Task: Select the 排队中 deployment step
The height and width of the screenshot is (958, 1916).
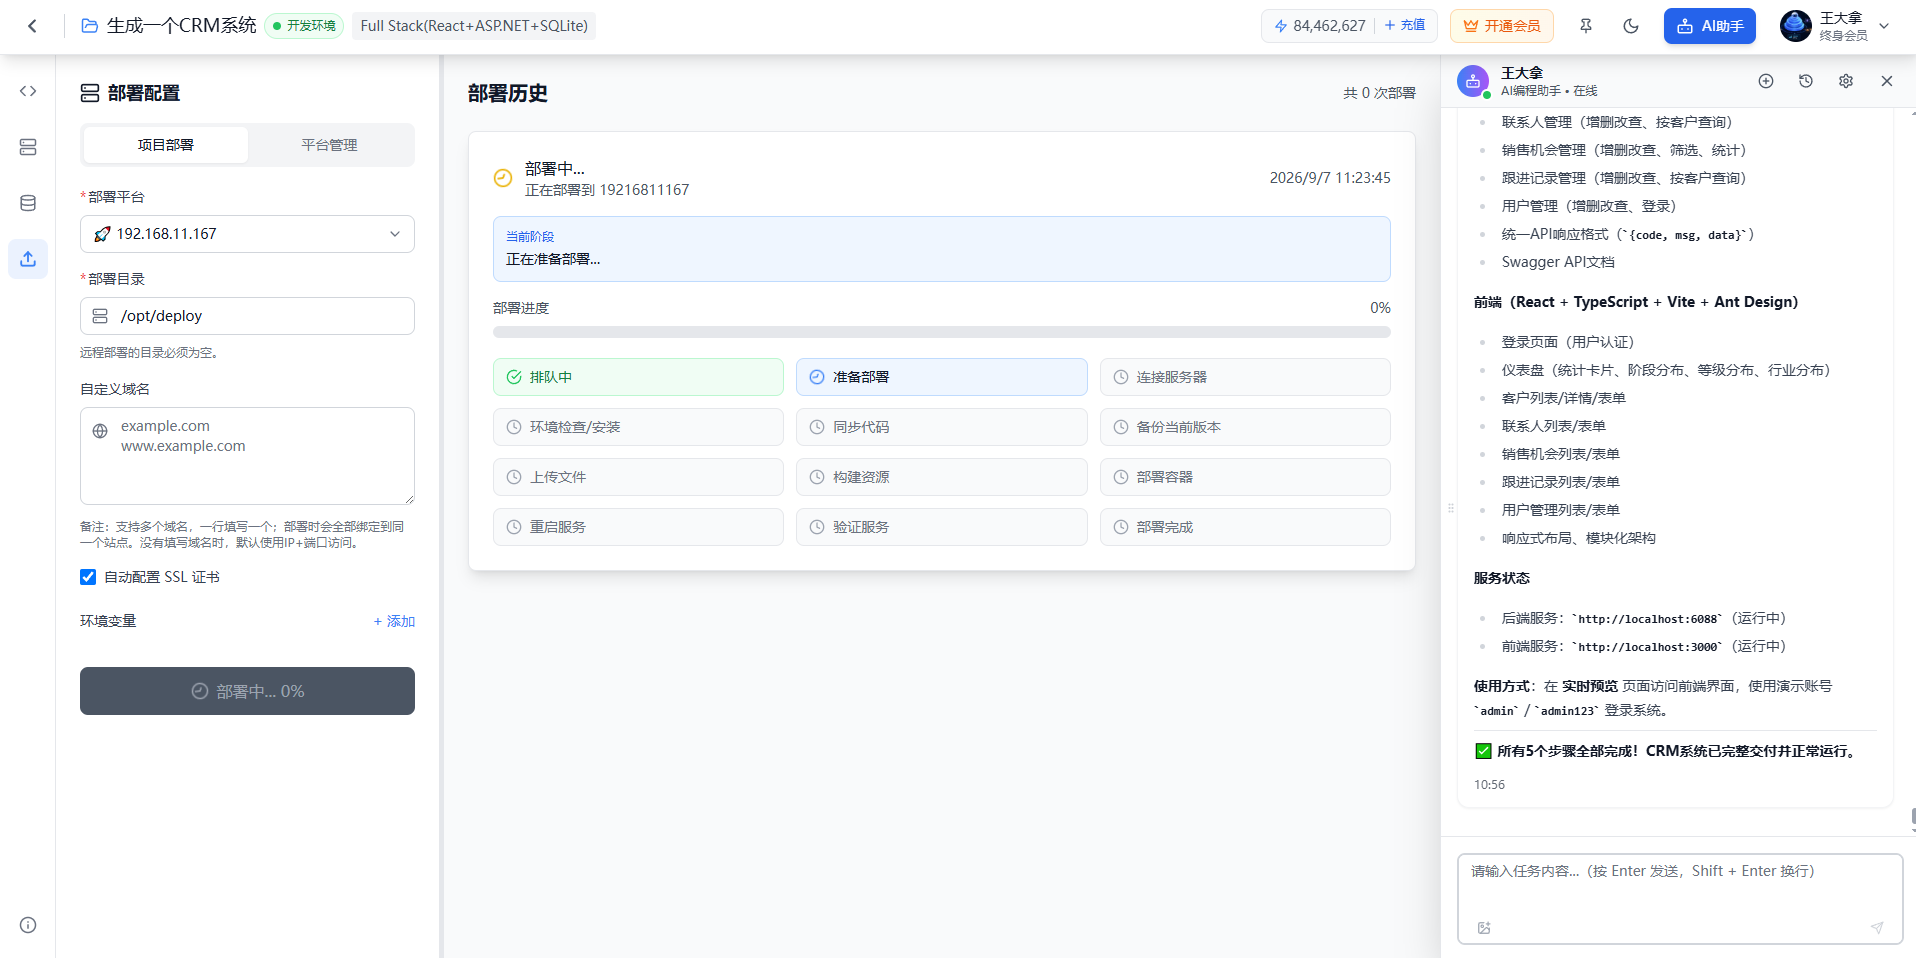Action: (638, 377)
